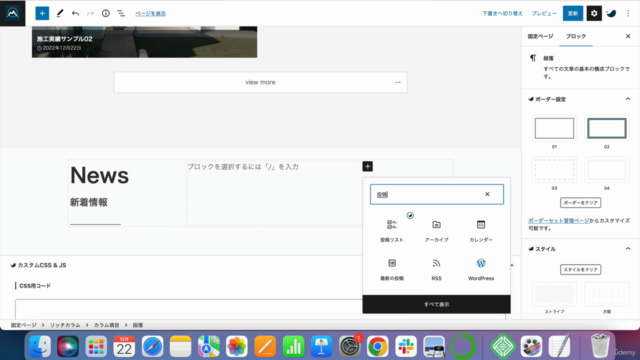Open the document info details icon
640x360 pixels.
tap(106, 13)
